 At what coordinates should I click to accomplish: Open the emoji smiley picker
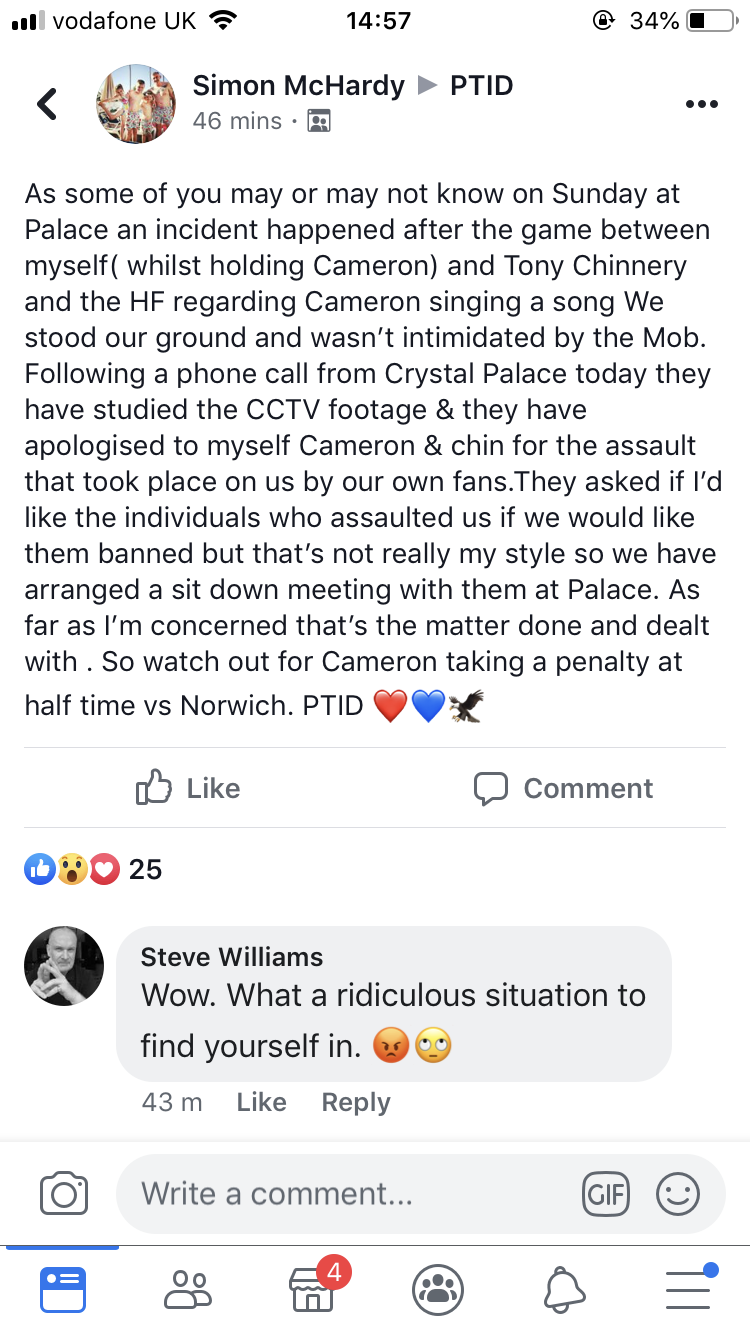tap(677, 1193)
